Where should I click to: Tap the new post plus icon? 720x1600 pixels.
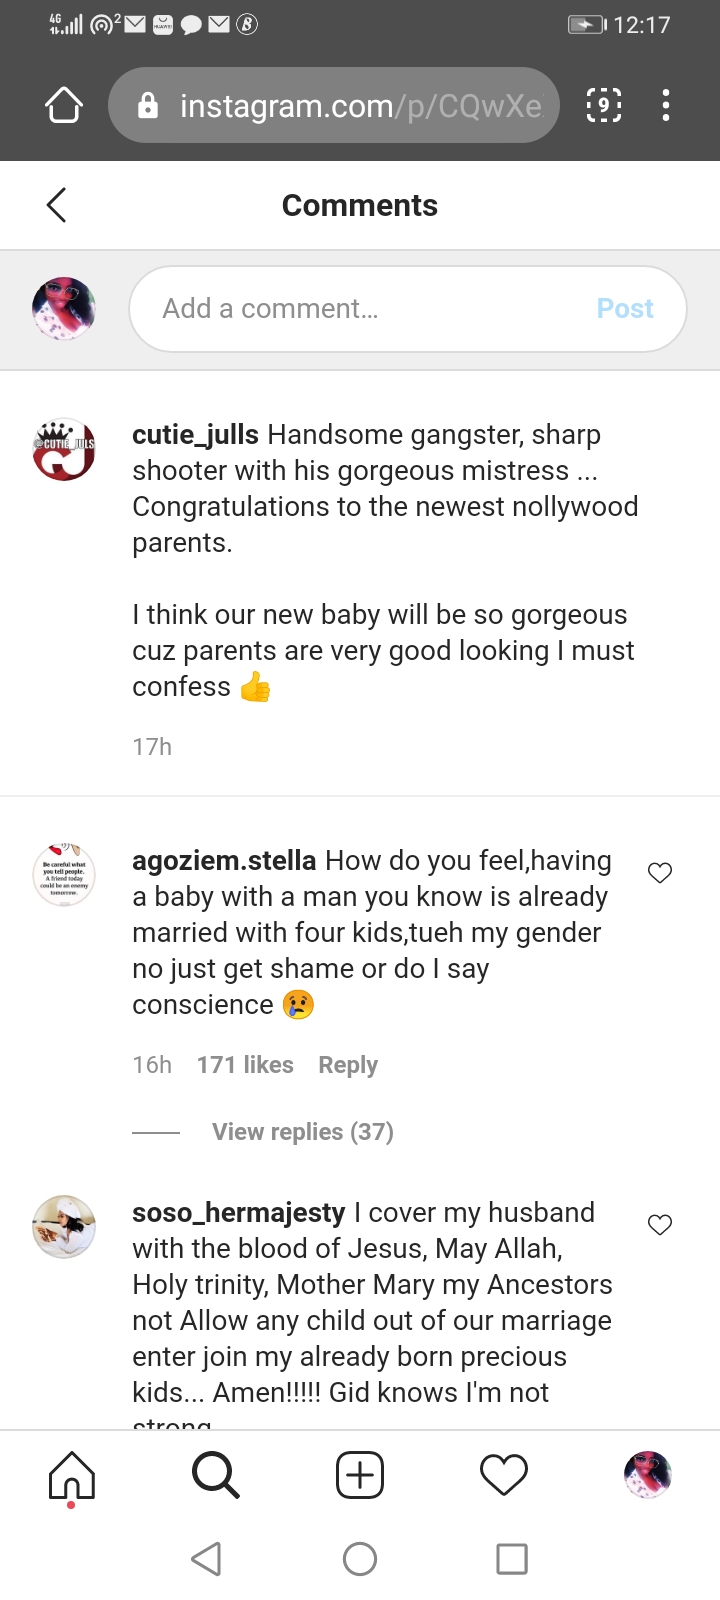pos(360,1475)
